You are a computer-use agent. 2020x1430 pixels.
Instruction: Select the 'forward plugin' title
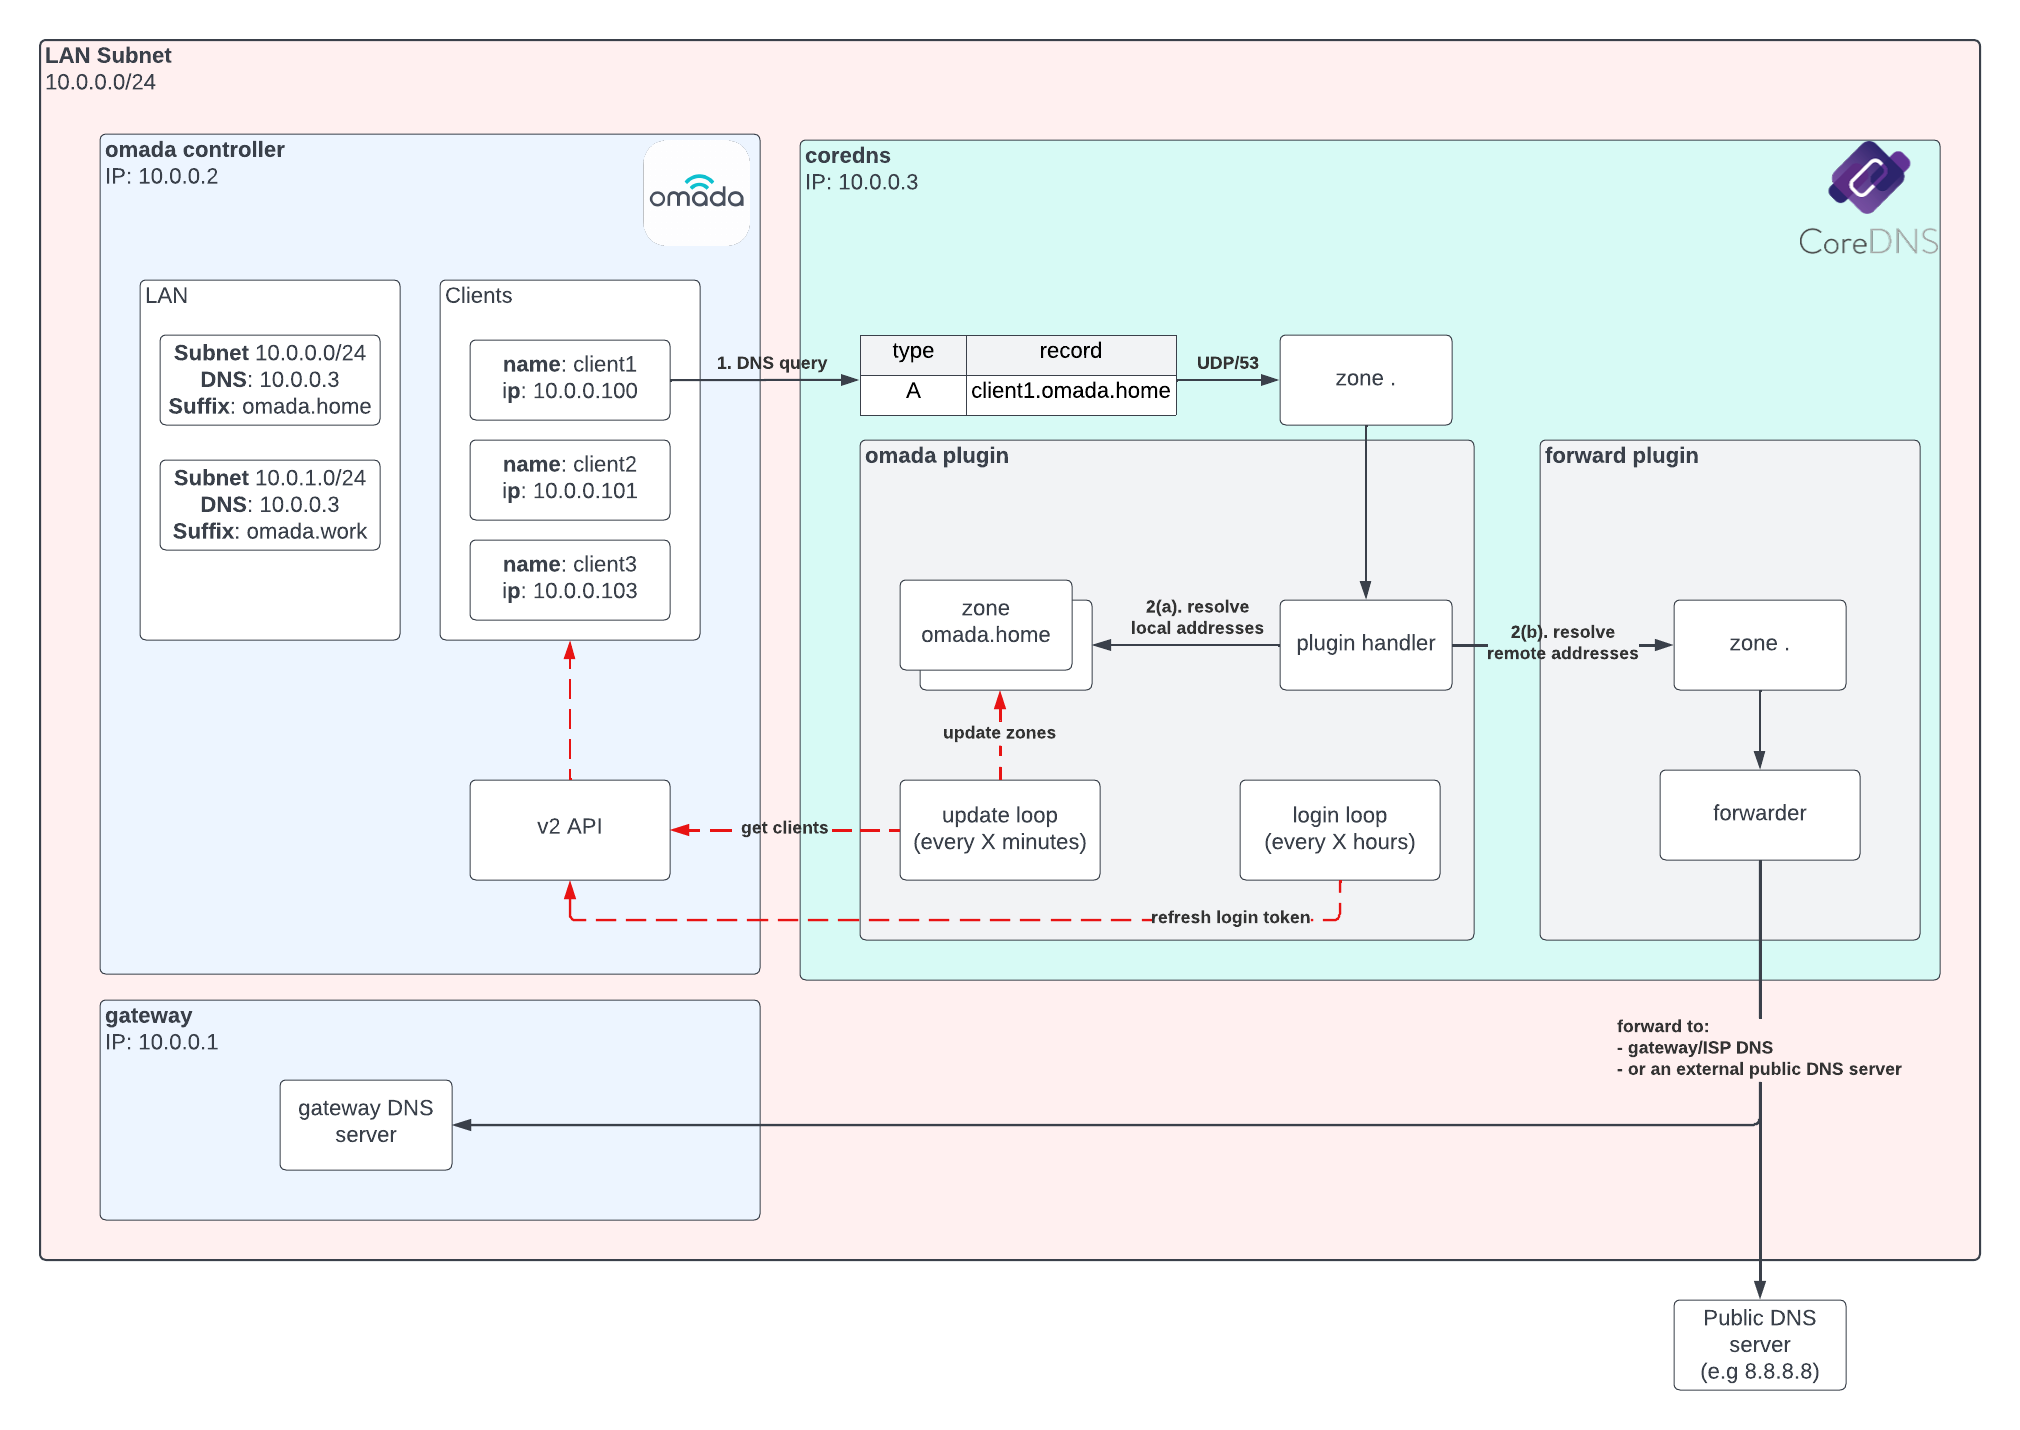1621,456
